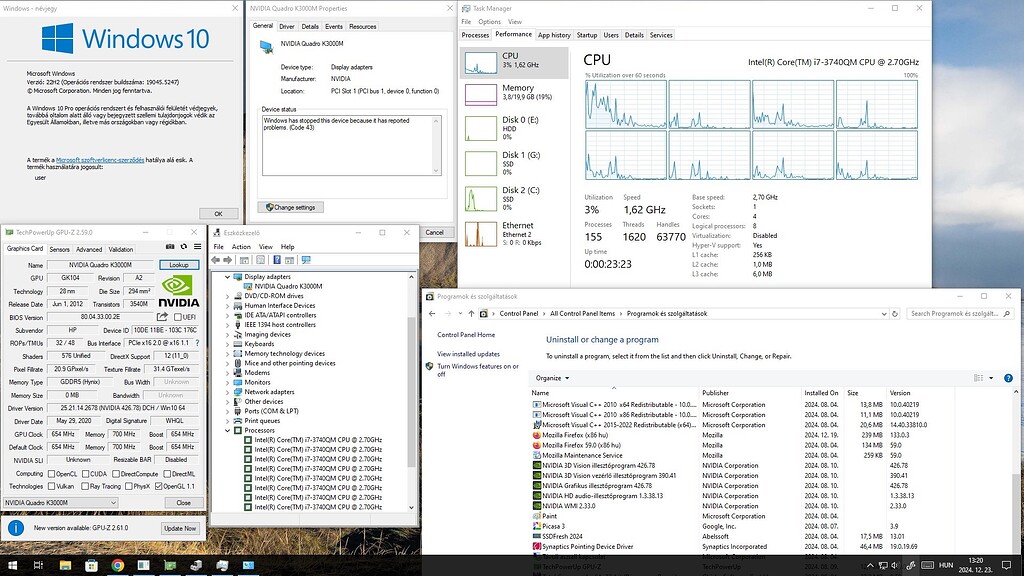The width and height of the screenshot is (1024, 576).
Task: Click Scan for hardware changes toolbar icon
Action: coord(306,261)
